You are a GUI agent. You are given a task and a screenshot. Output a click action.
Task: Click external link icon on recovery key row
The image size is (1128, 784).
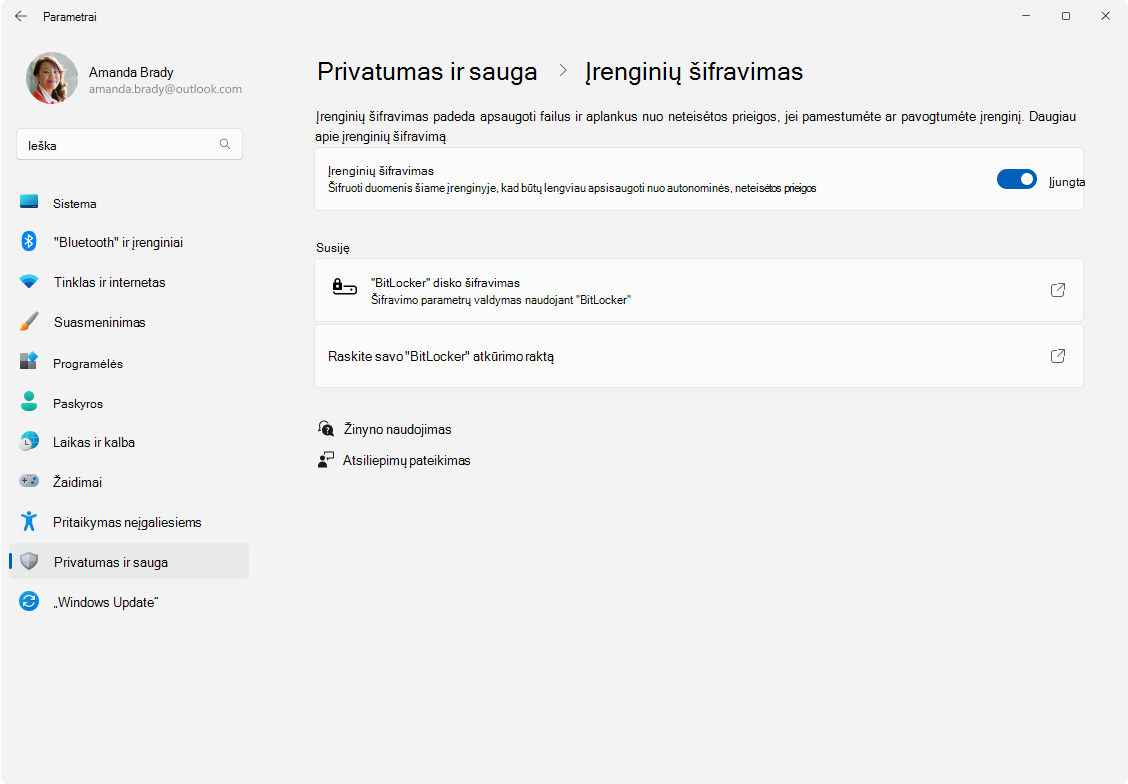tap(1058, 356)
